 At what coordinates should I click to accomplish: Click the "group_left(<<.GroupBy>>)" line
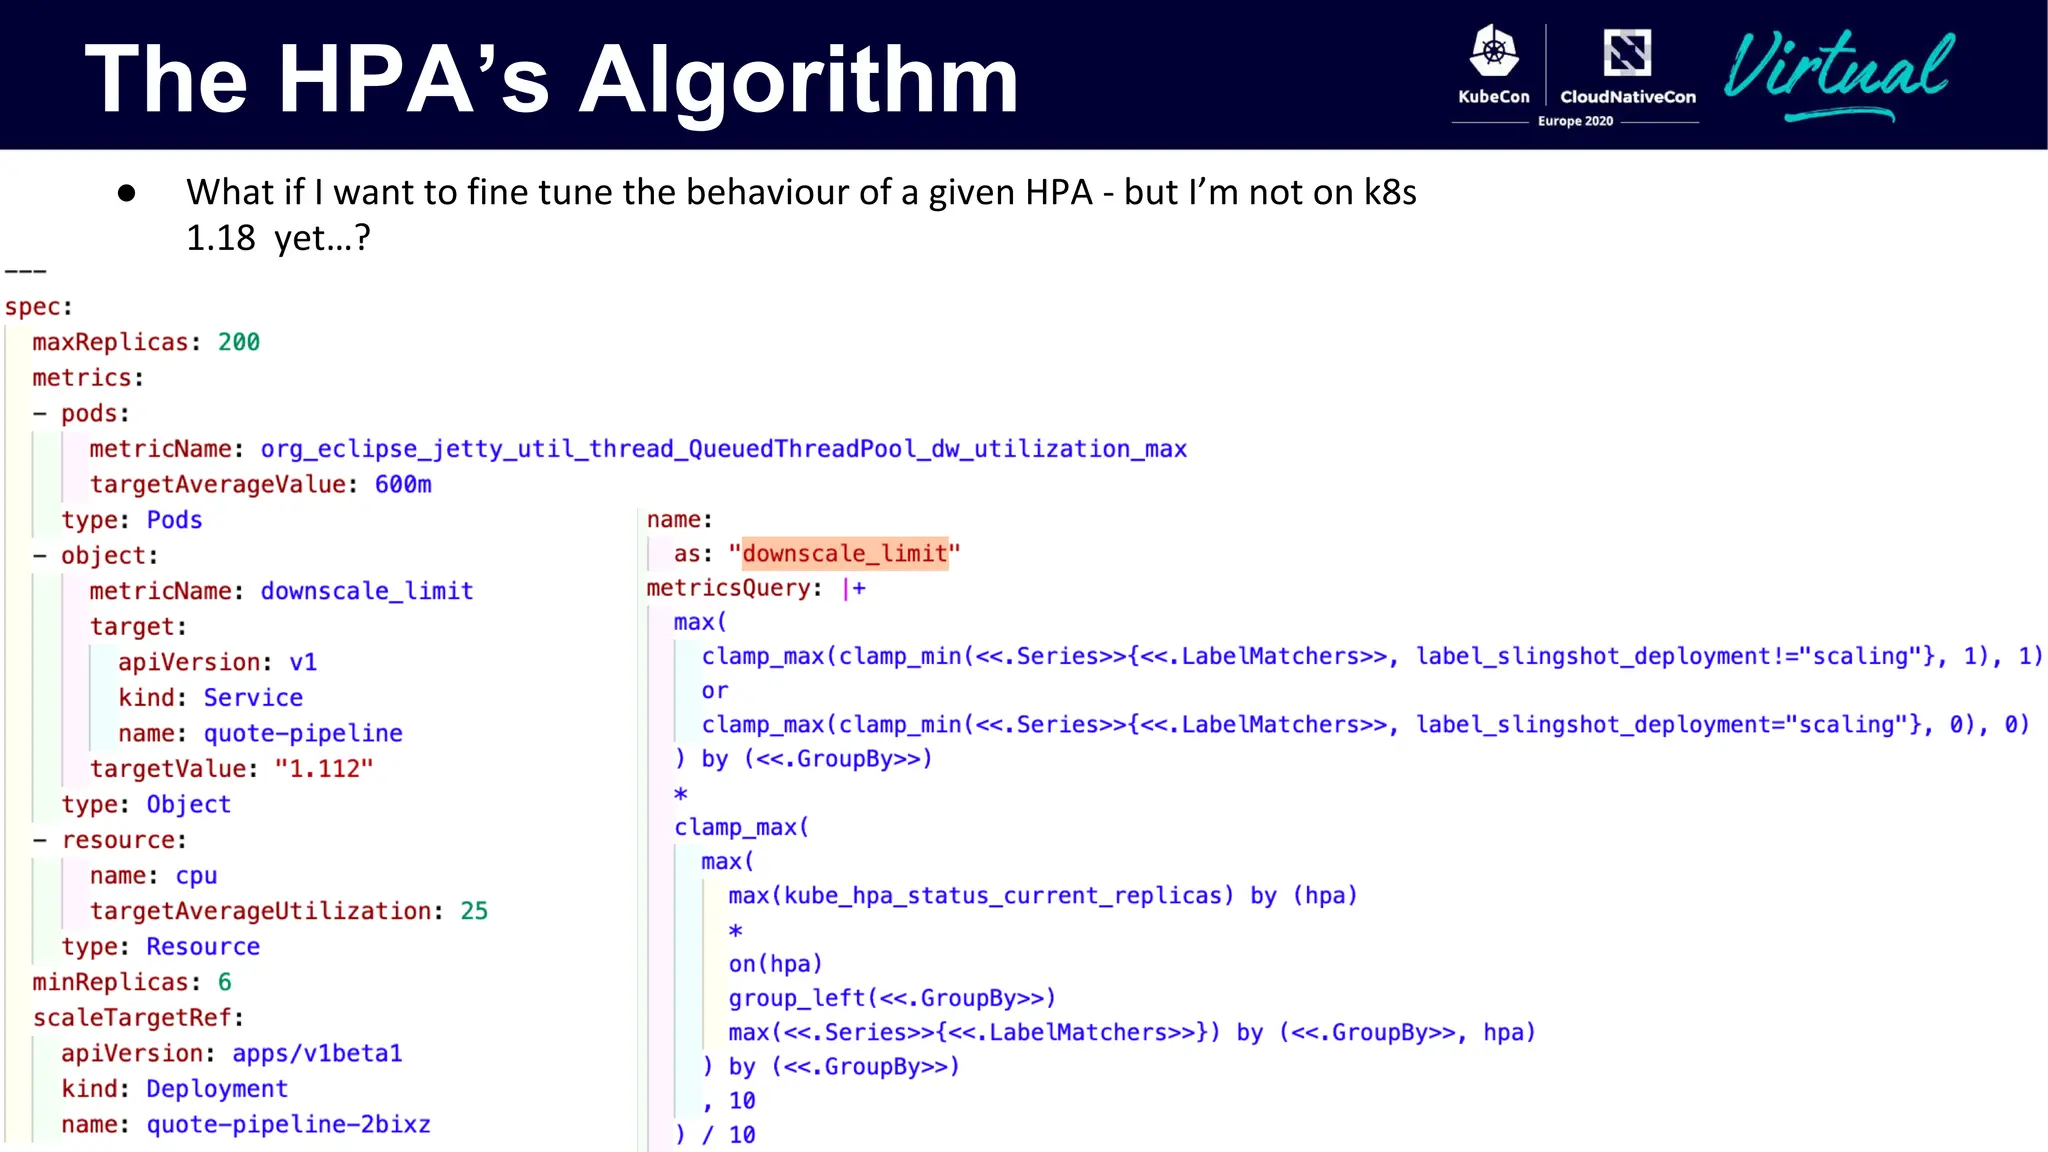coord(892,998)
